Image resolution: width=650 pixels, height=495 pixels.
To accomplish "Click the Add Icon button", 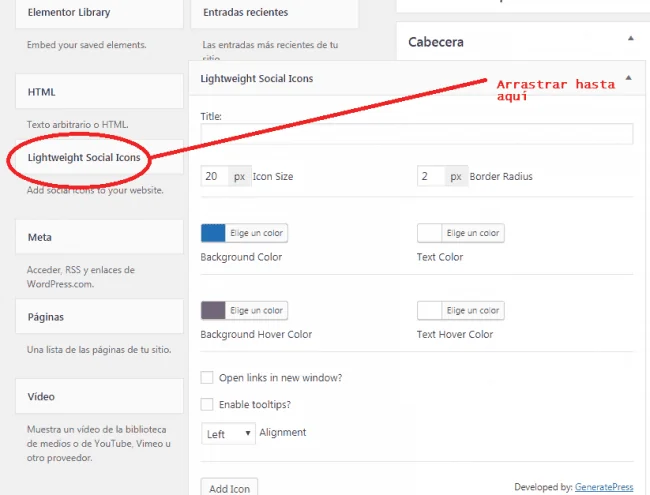I will 229,488.
